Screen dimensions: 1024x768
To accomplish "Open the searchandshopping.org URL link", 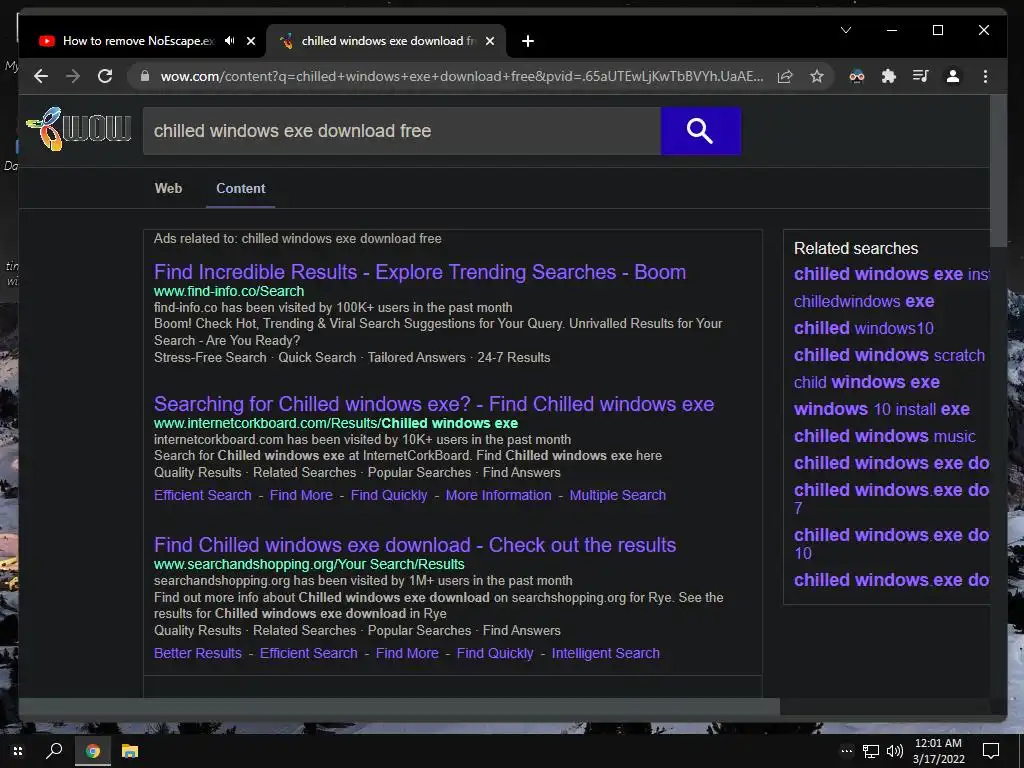I will click(x=309, y=564).
